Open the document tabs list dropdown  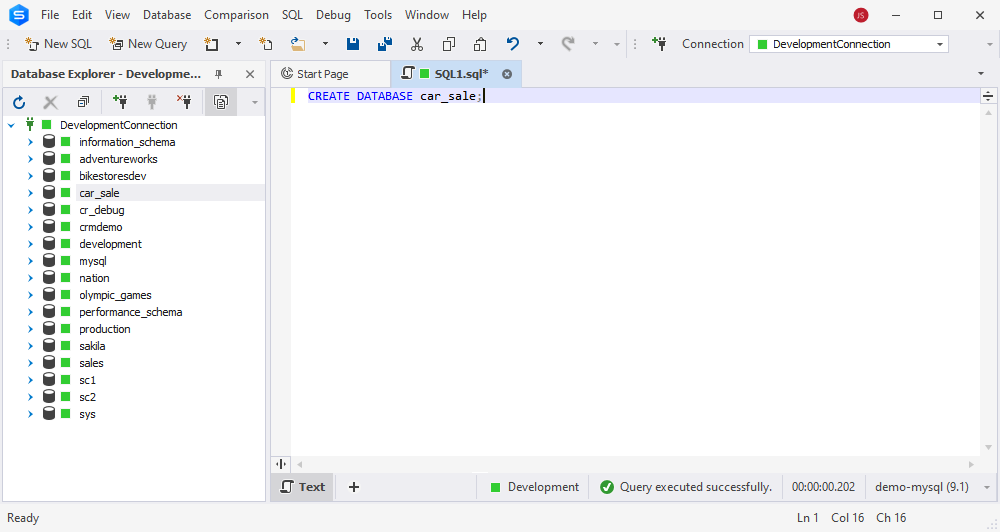[981, 74]
